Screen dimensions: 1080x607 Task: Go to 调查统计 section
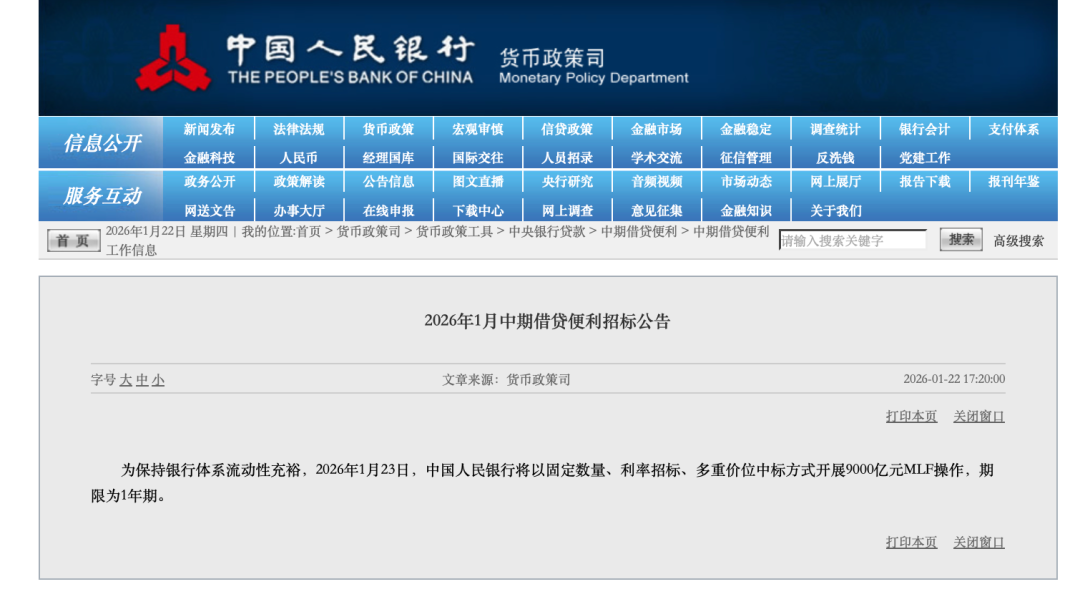tap(835, 130)
